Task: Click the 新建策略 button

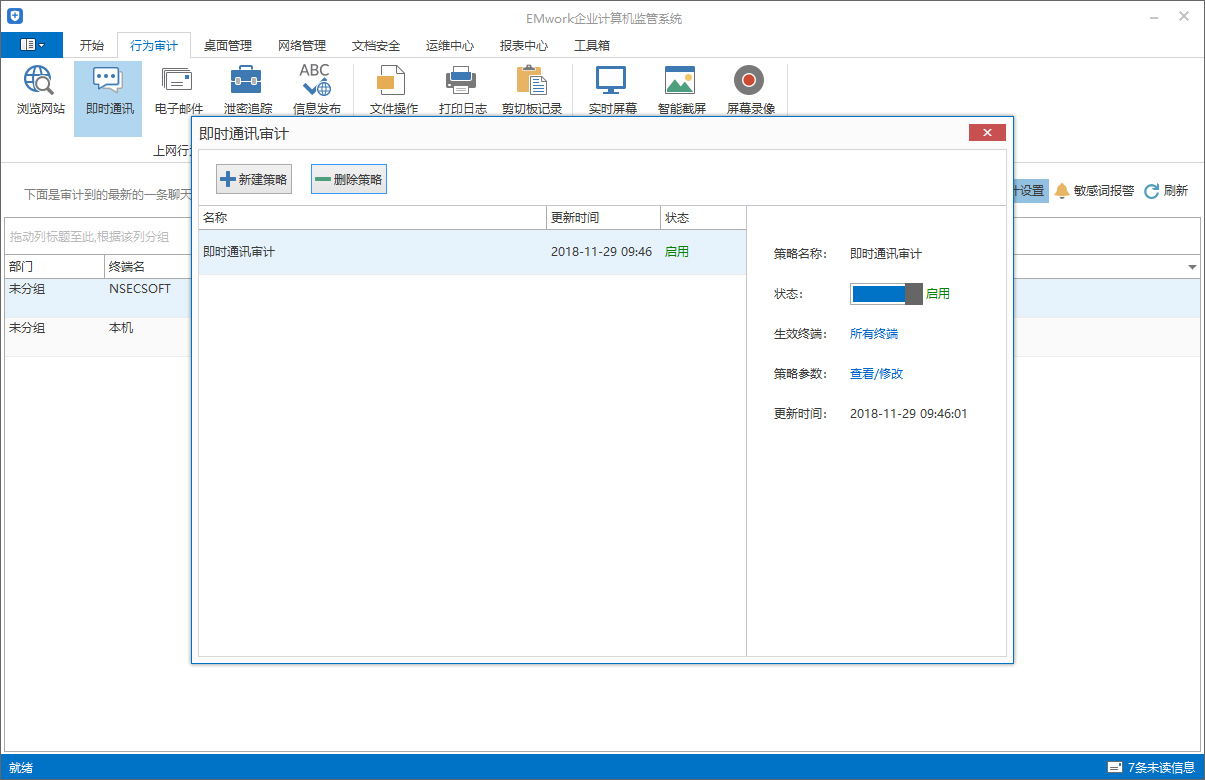Action: (x=254, y=180)
